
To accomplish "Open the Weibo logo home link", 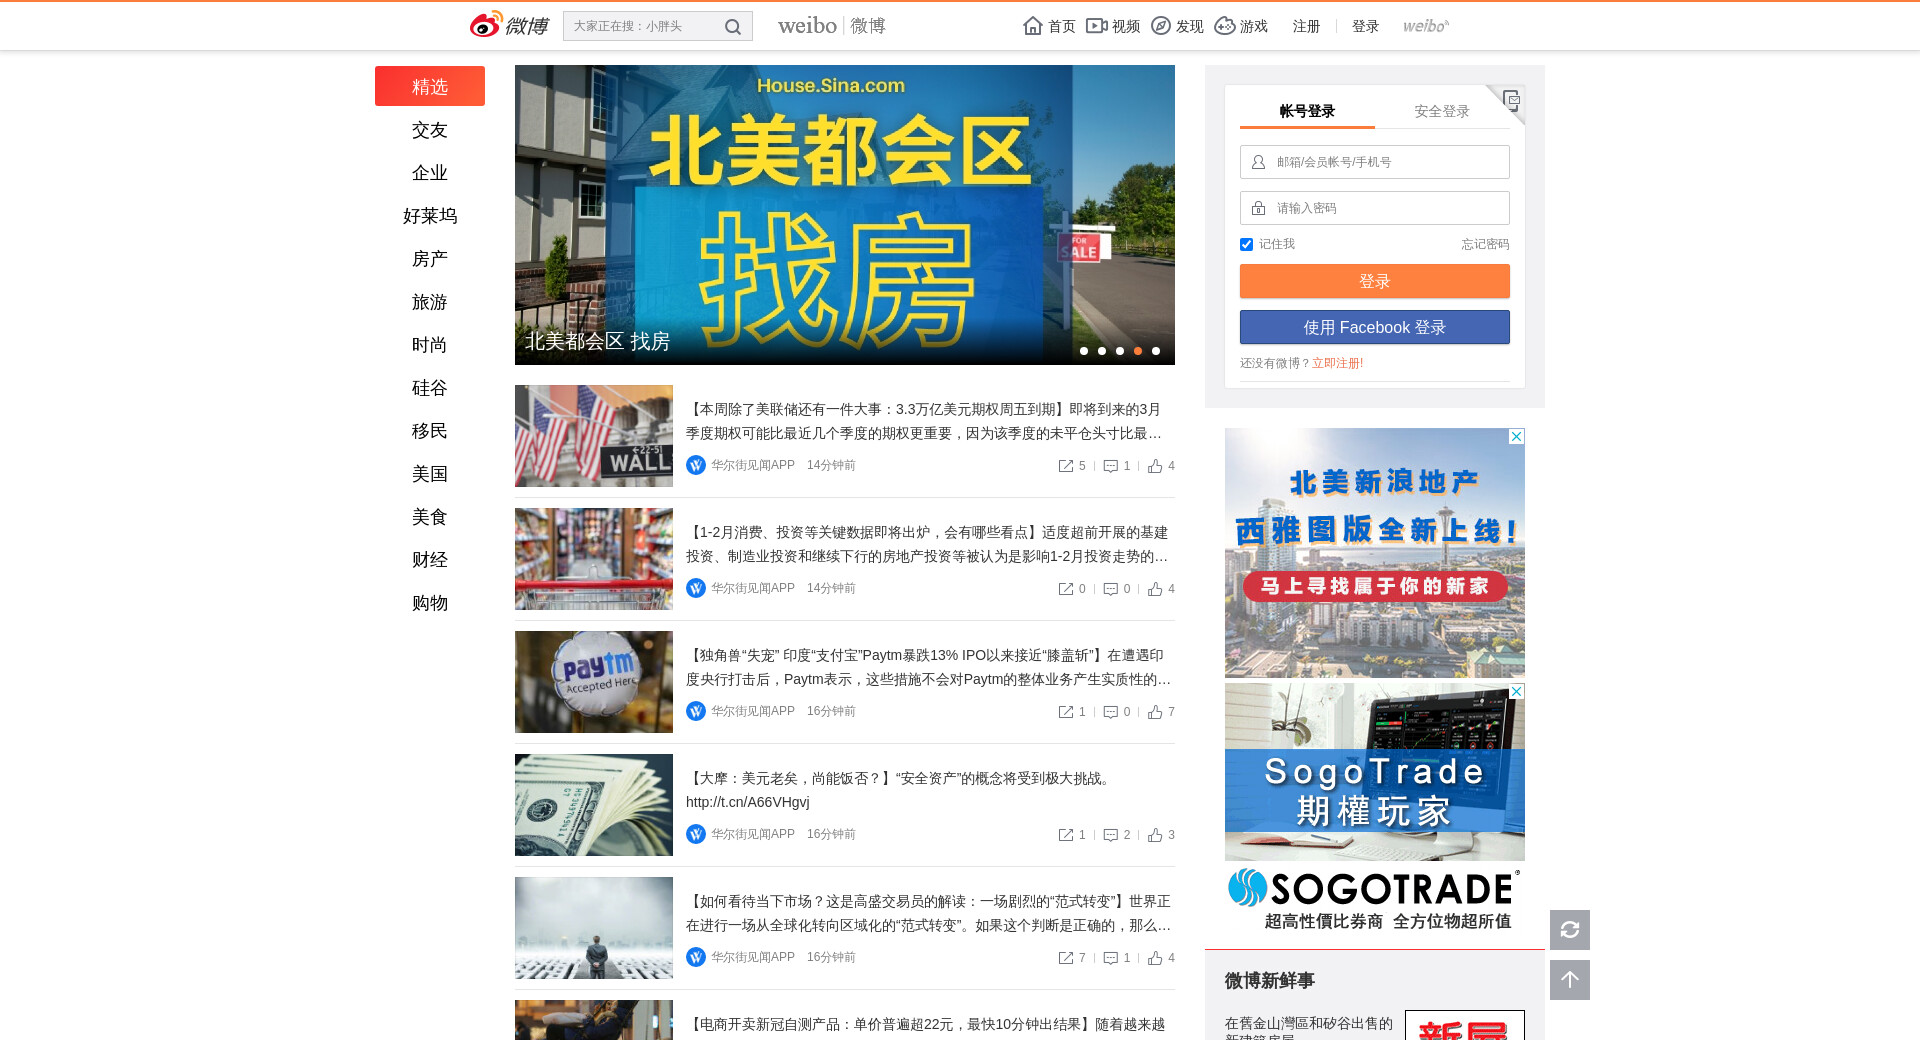I will click(x=509, y=26).
